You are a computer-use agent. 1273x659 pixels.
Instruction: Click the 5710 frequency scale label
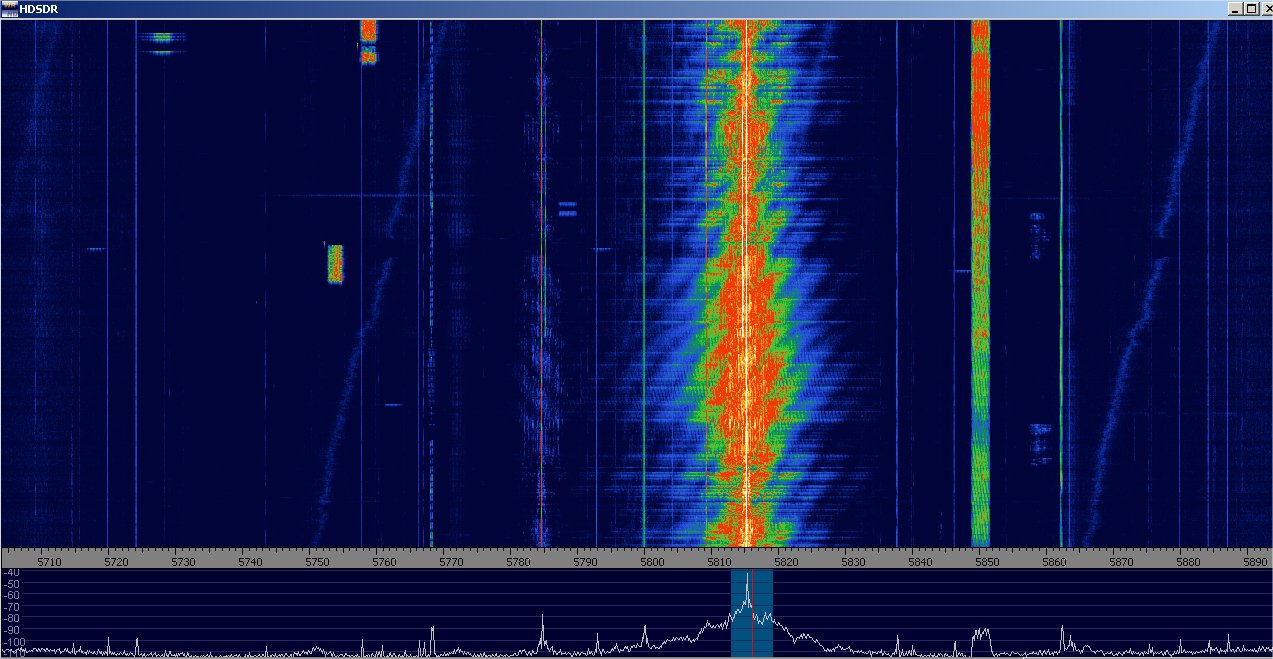point(49,562)
